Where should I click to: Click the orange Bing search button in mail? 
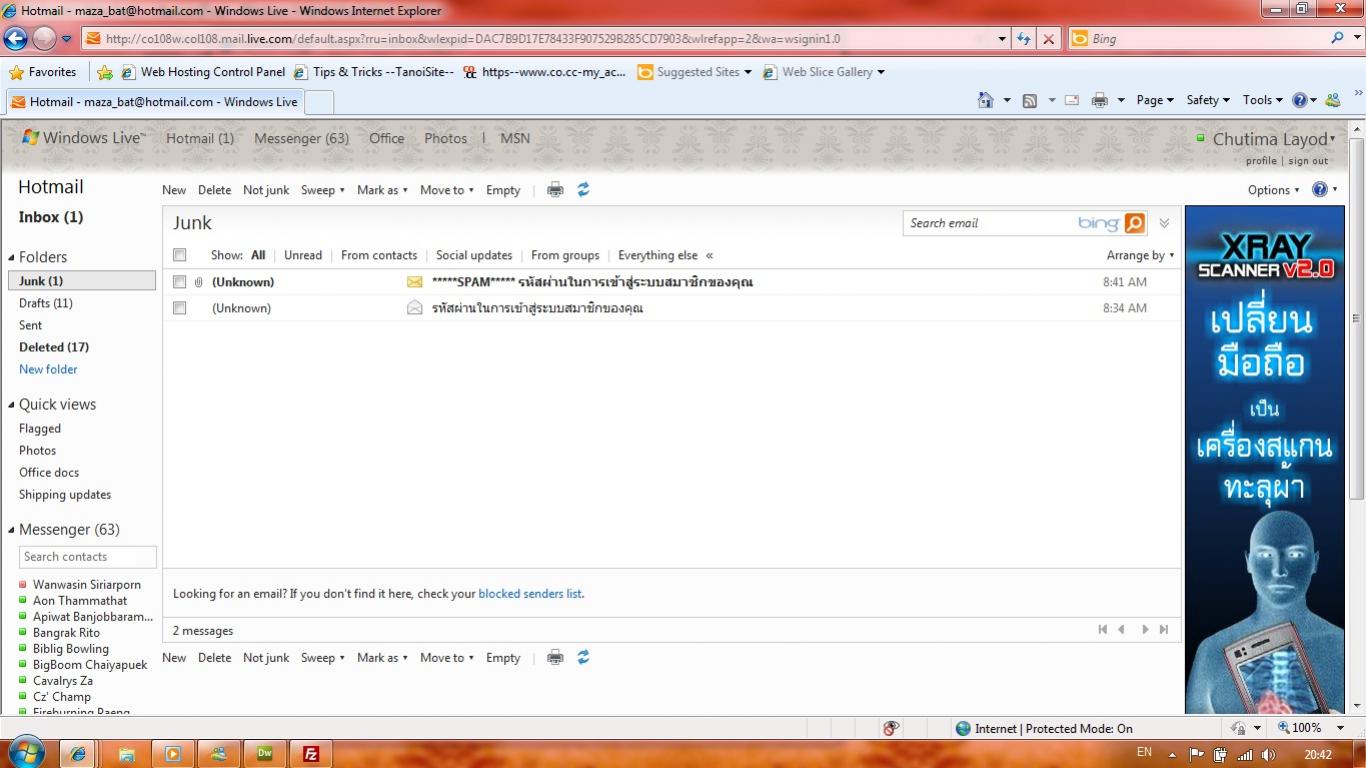click(1134, 223)
